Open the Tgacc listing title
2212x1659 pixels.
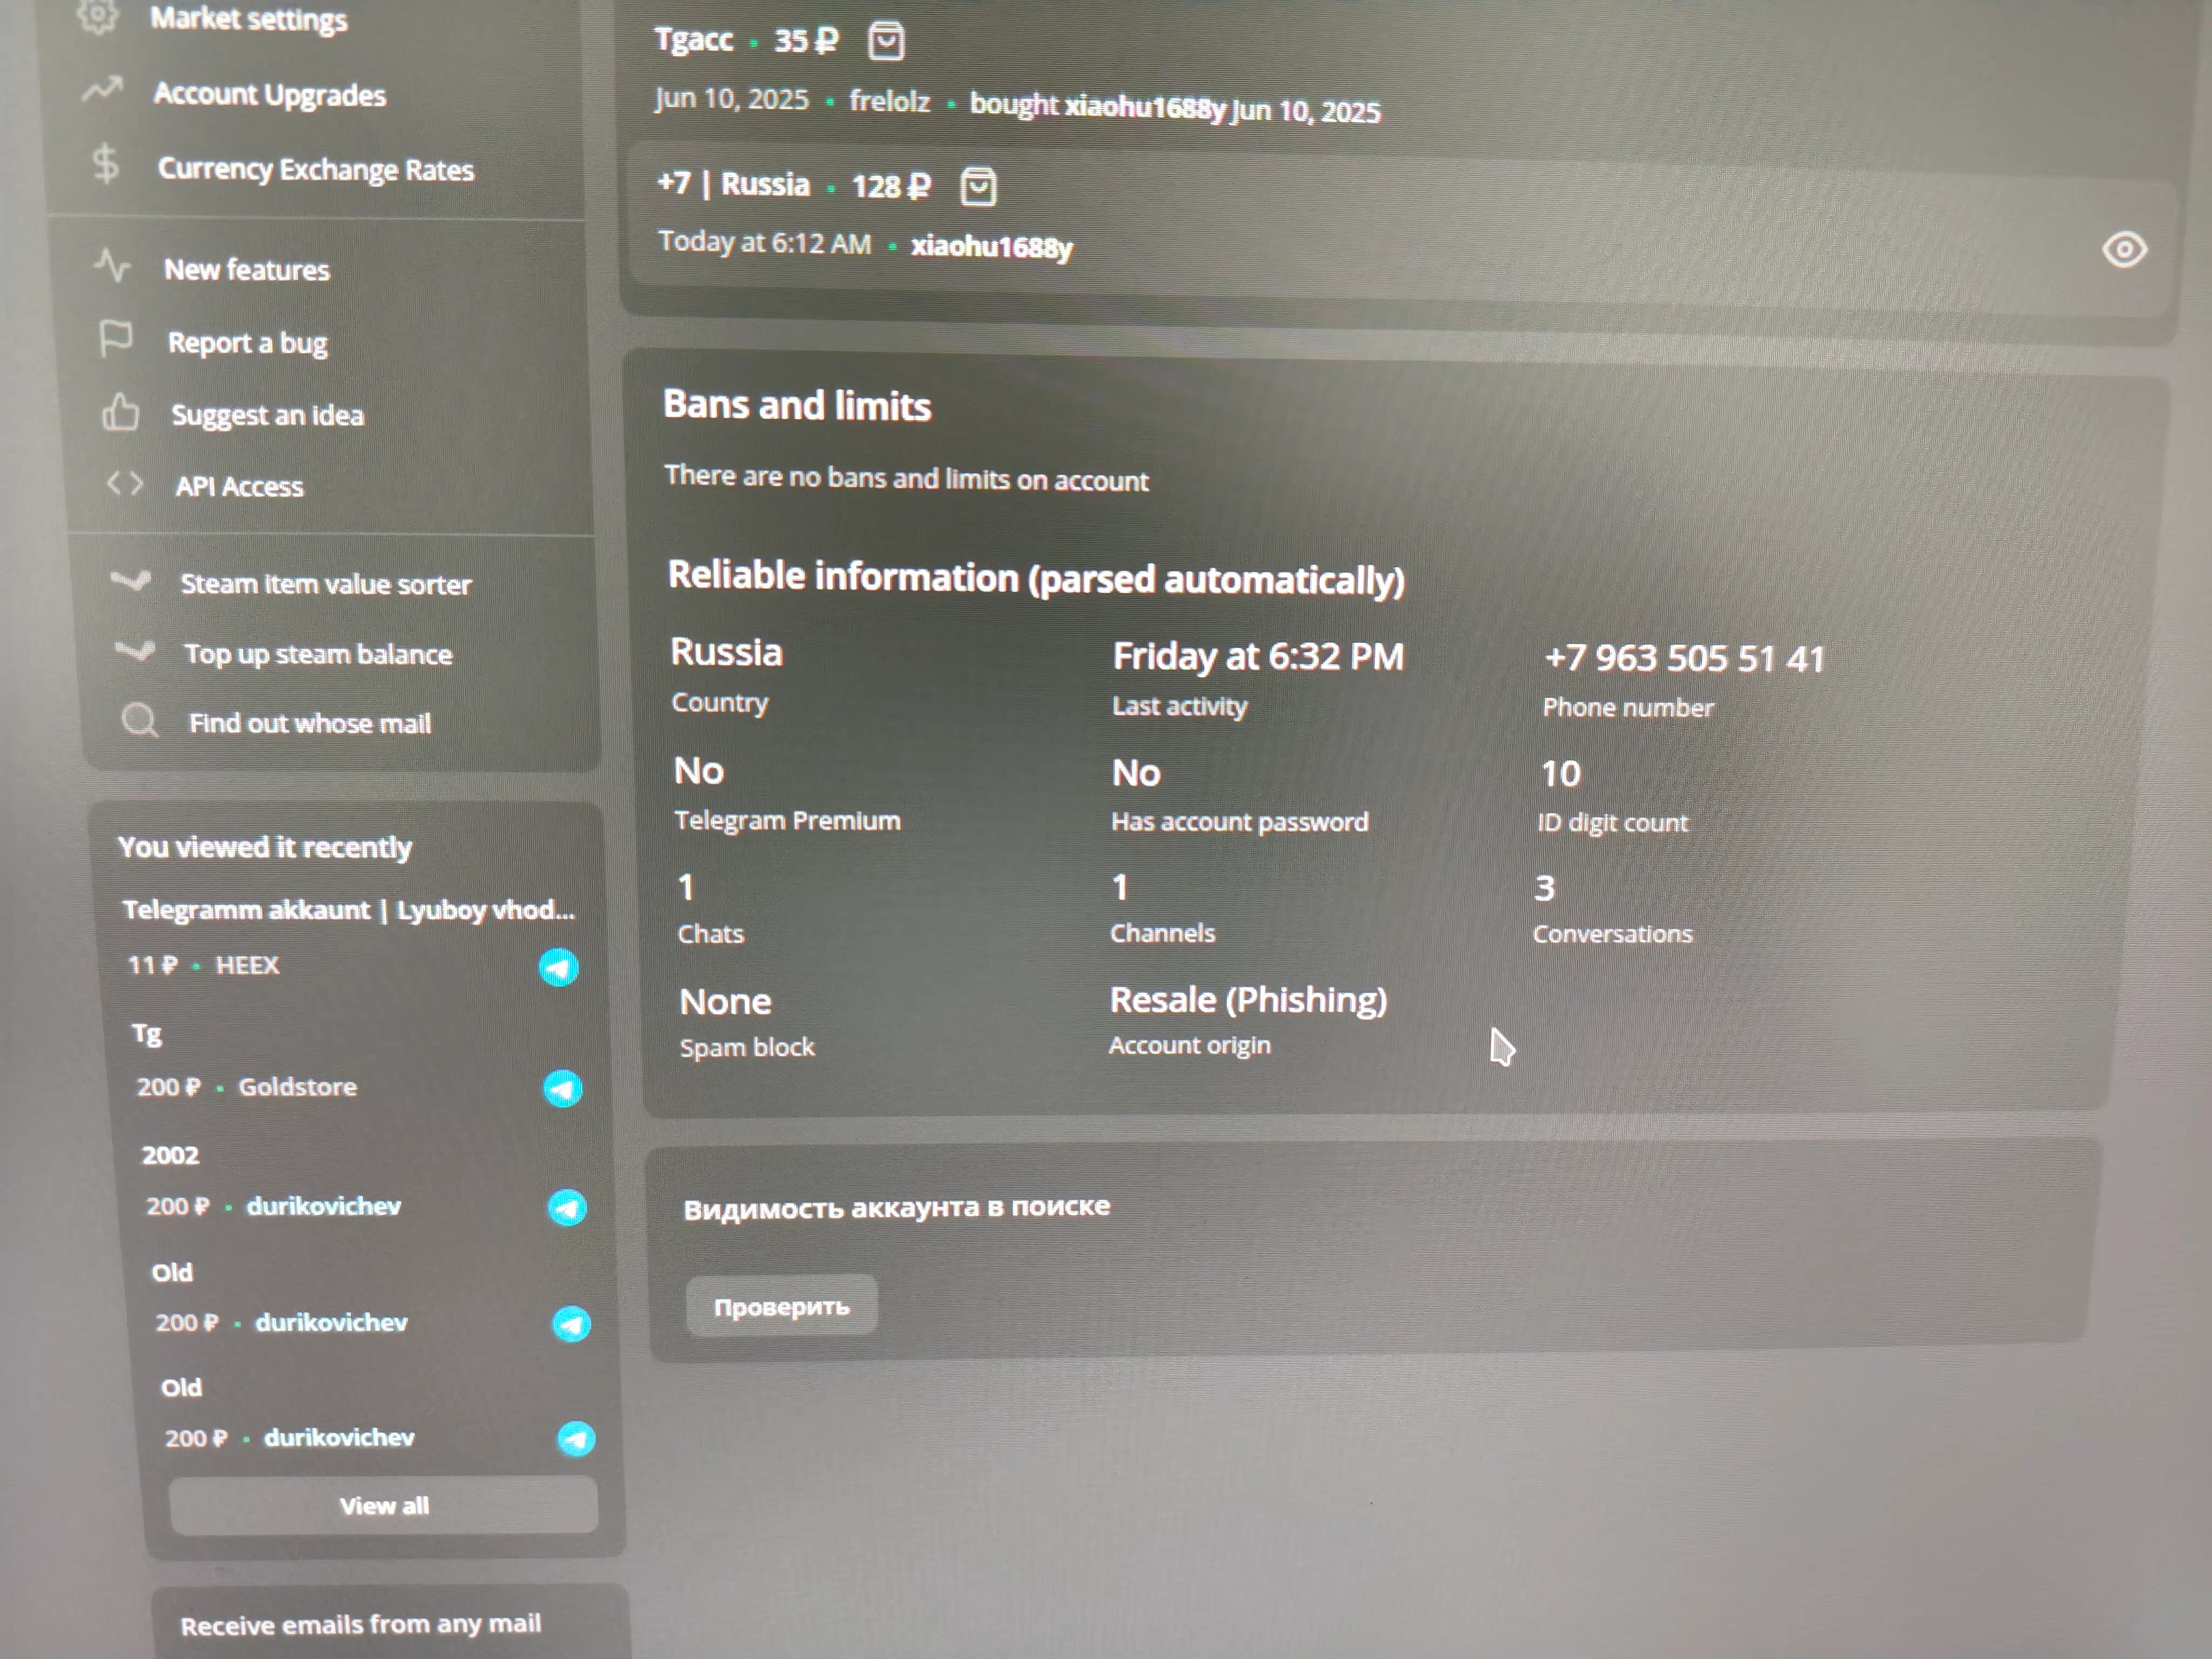(x=694, y=40)
